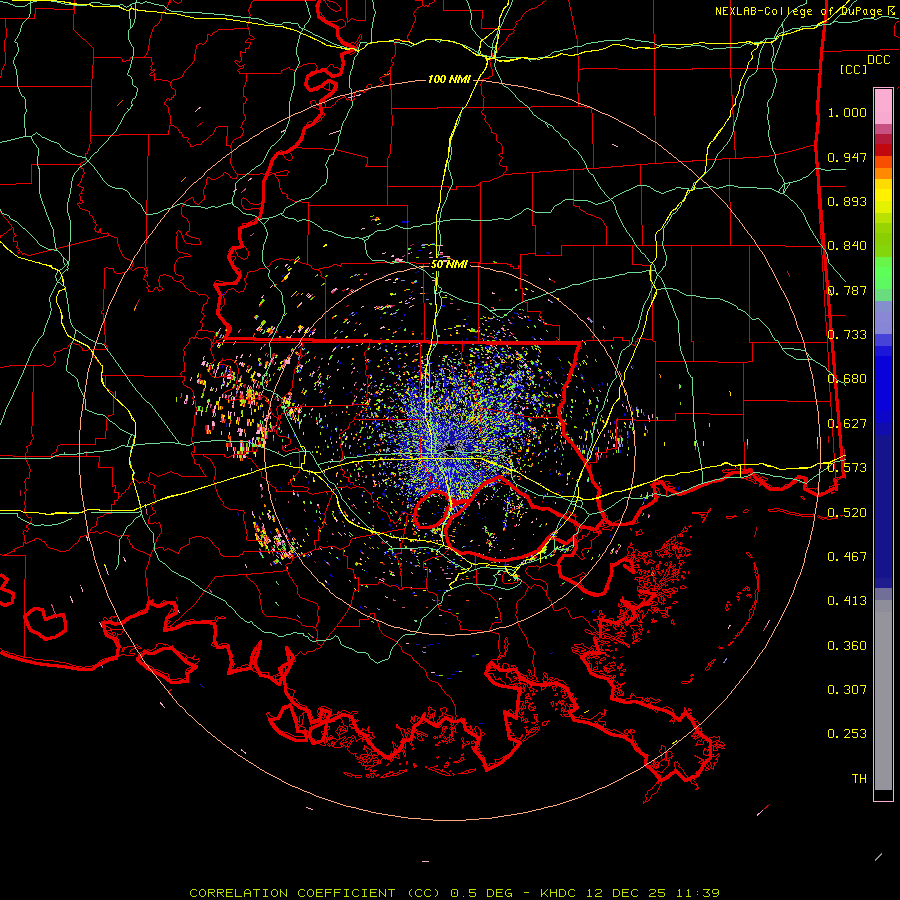Click the pink segment of the color bar
The width and height of the screenshot is (900, 900).
point(883,106)
